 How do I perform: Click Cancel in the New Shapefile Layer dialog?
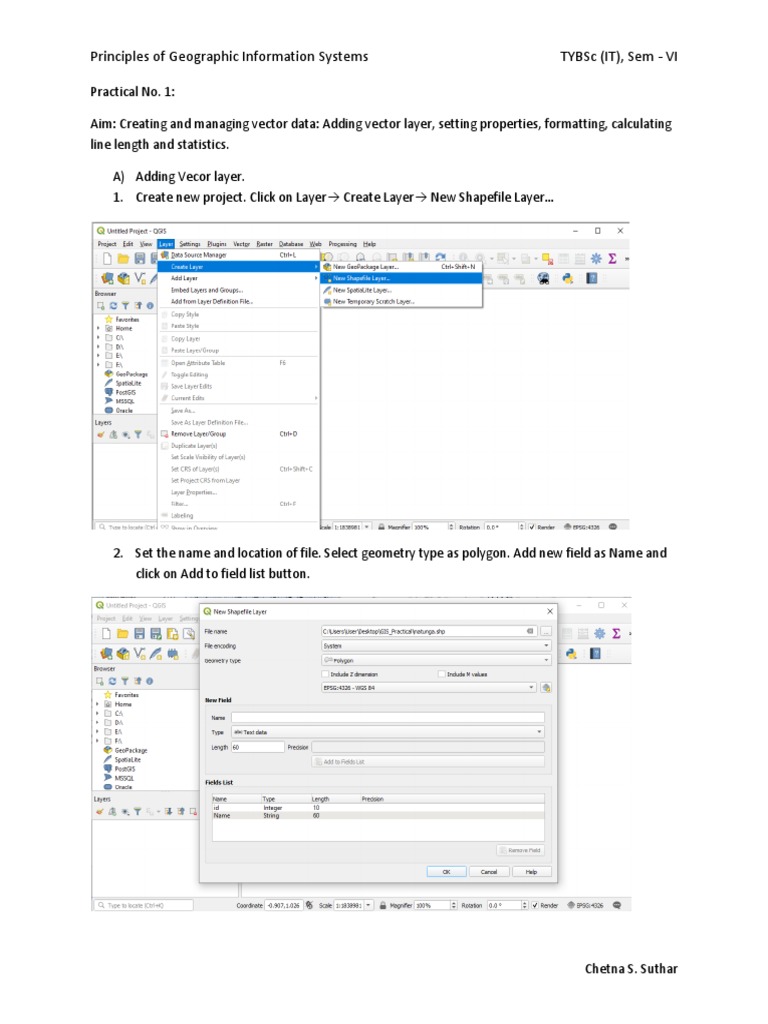click(489, 871)
